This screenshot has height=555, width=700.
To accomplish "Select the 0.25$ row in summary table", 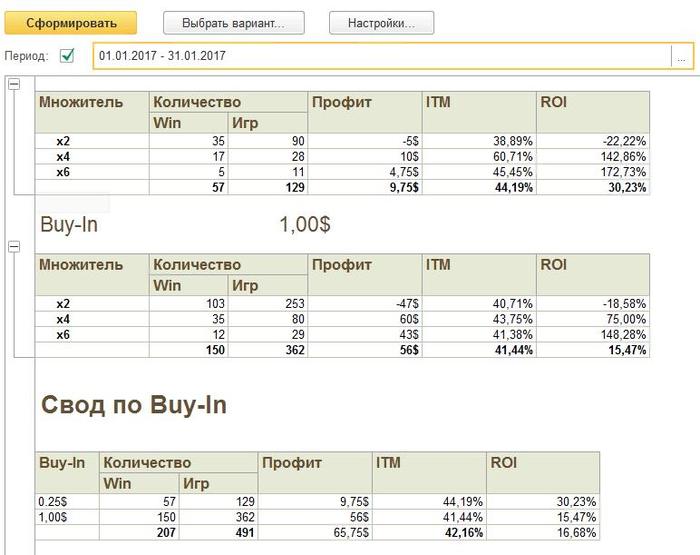I will pos(53,502).
